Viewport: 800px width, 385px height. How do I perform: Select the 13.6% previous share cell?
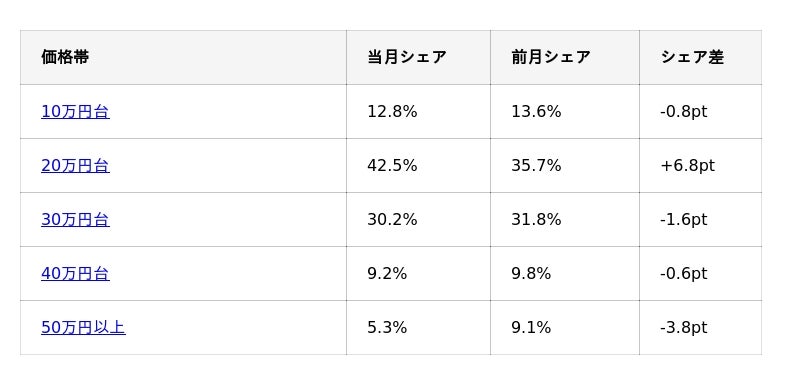click(x=565, y=112)
